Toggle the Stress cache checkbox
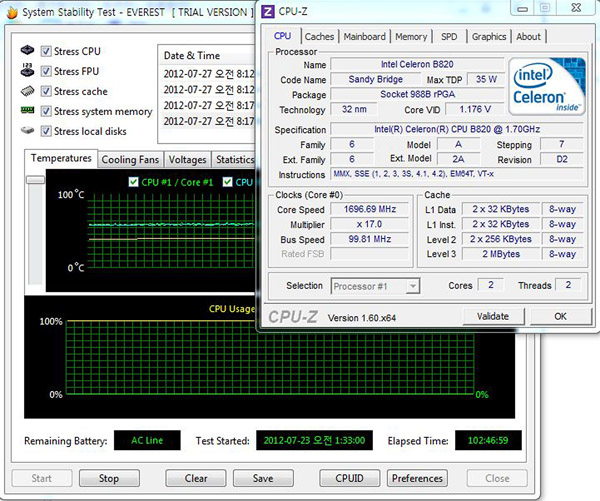Viewport: 600px width, 501px height. pos(46,91)
